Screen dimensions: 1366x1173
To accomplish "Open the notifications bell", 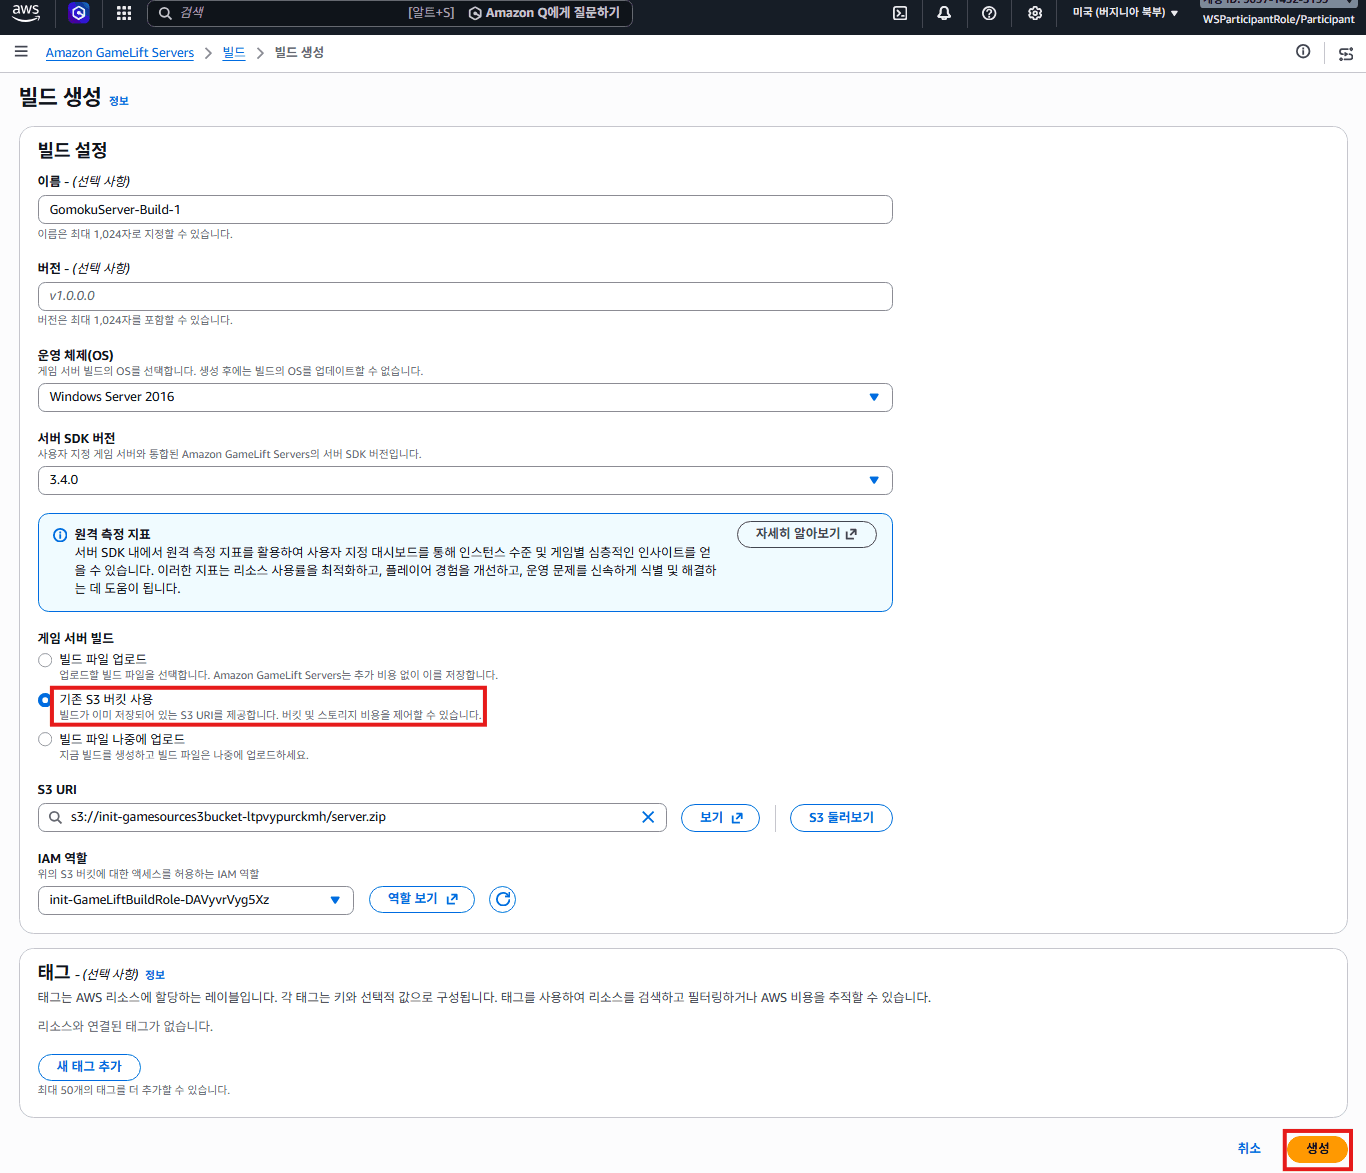I will 944,13.
